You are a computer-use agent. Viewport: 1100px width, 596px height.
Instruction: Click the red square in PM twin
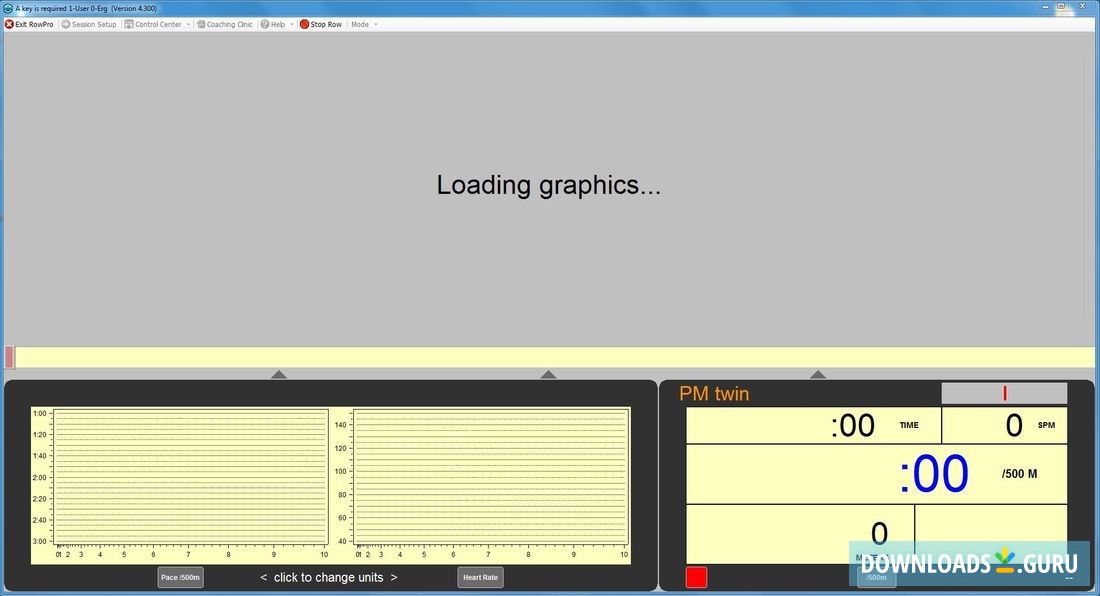697,577
